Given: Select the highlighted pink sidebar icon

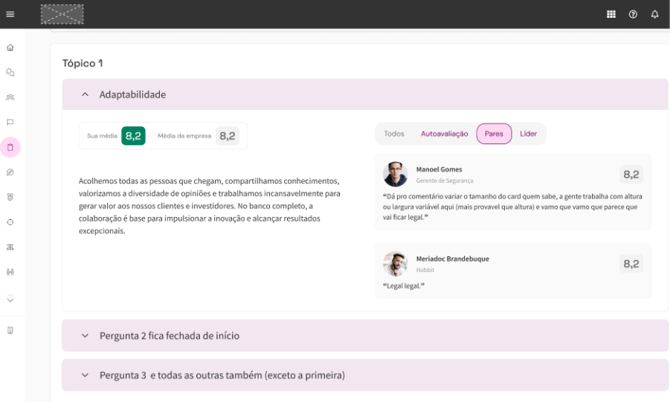Looking at the screenshot, I should coord(11,147).
